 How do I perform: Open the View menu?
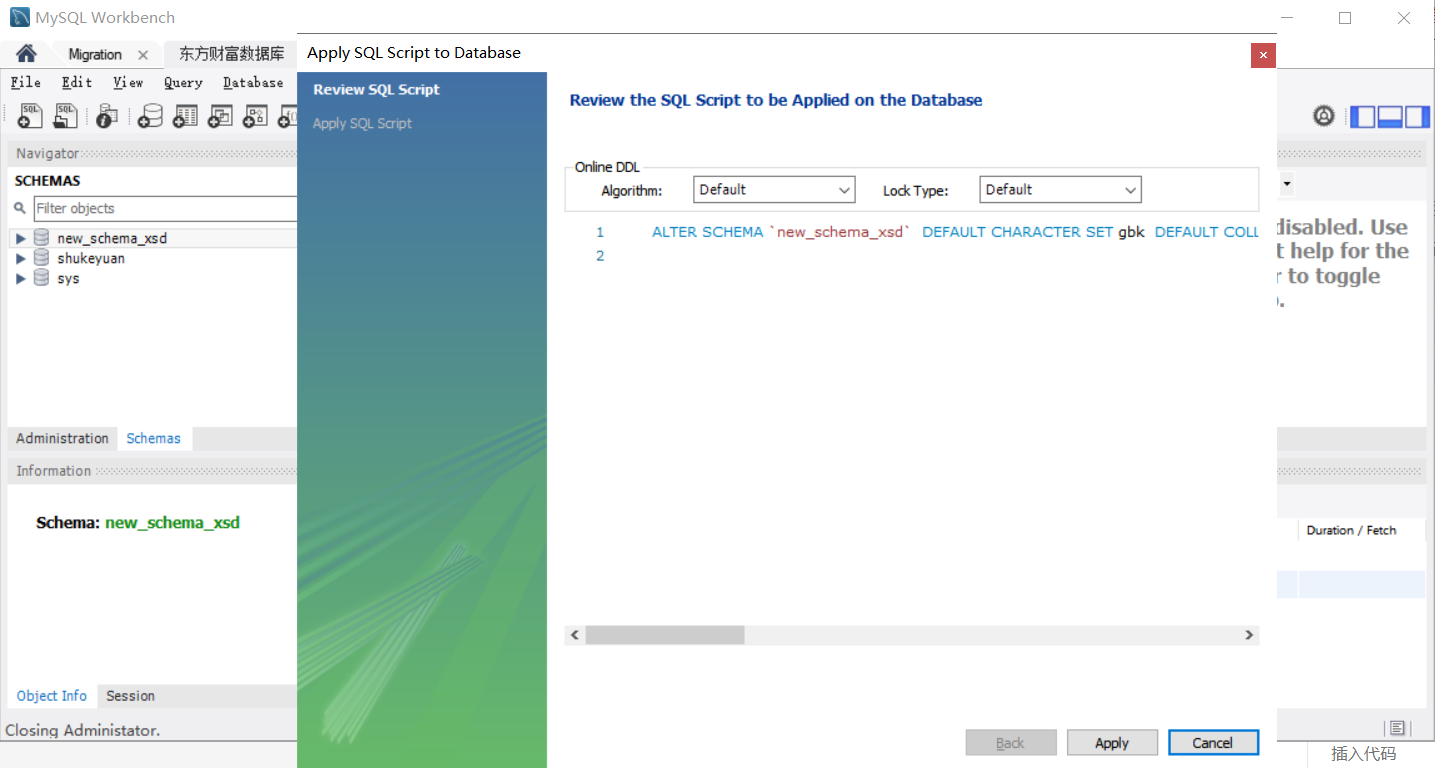pos(128,83)
